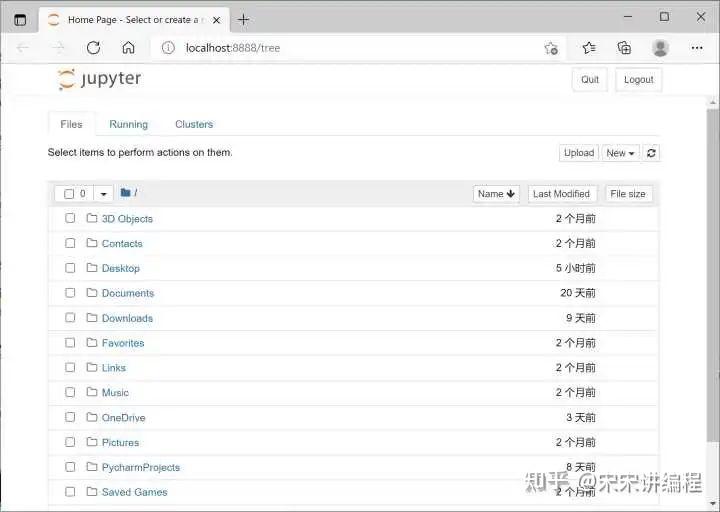Screen dimensions: 720x512
Task: Switch to the Clusters tab
Action: click(194, 124)
